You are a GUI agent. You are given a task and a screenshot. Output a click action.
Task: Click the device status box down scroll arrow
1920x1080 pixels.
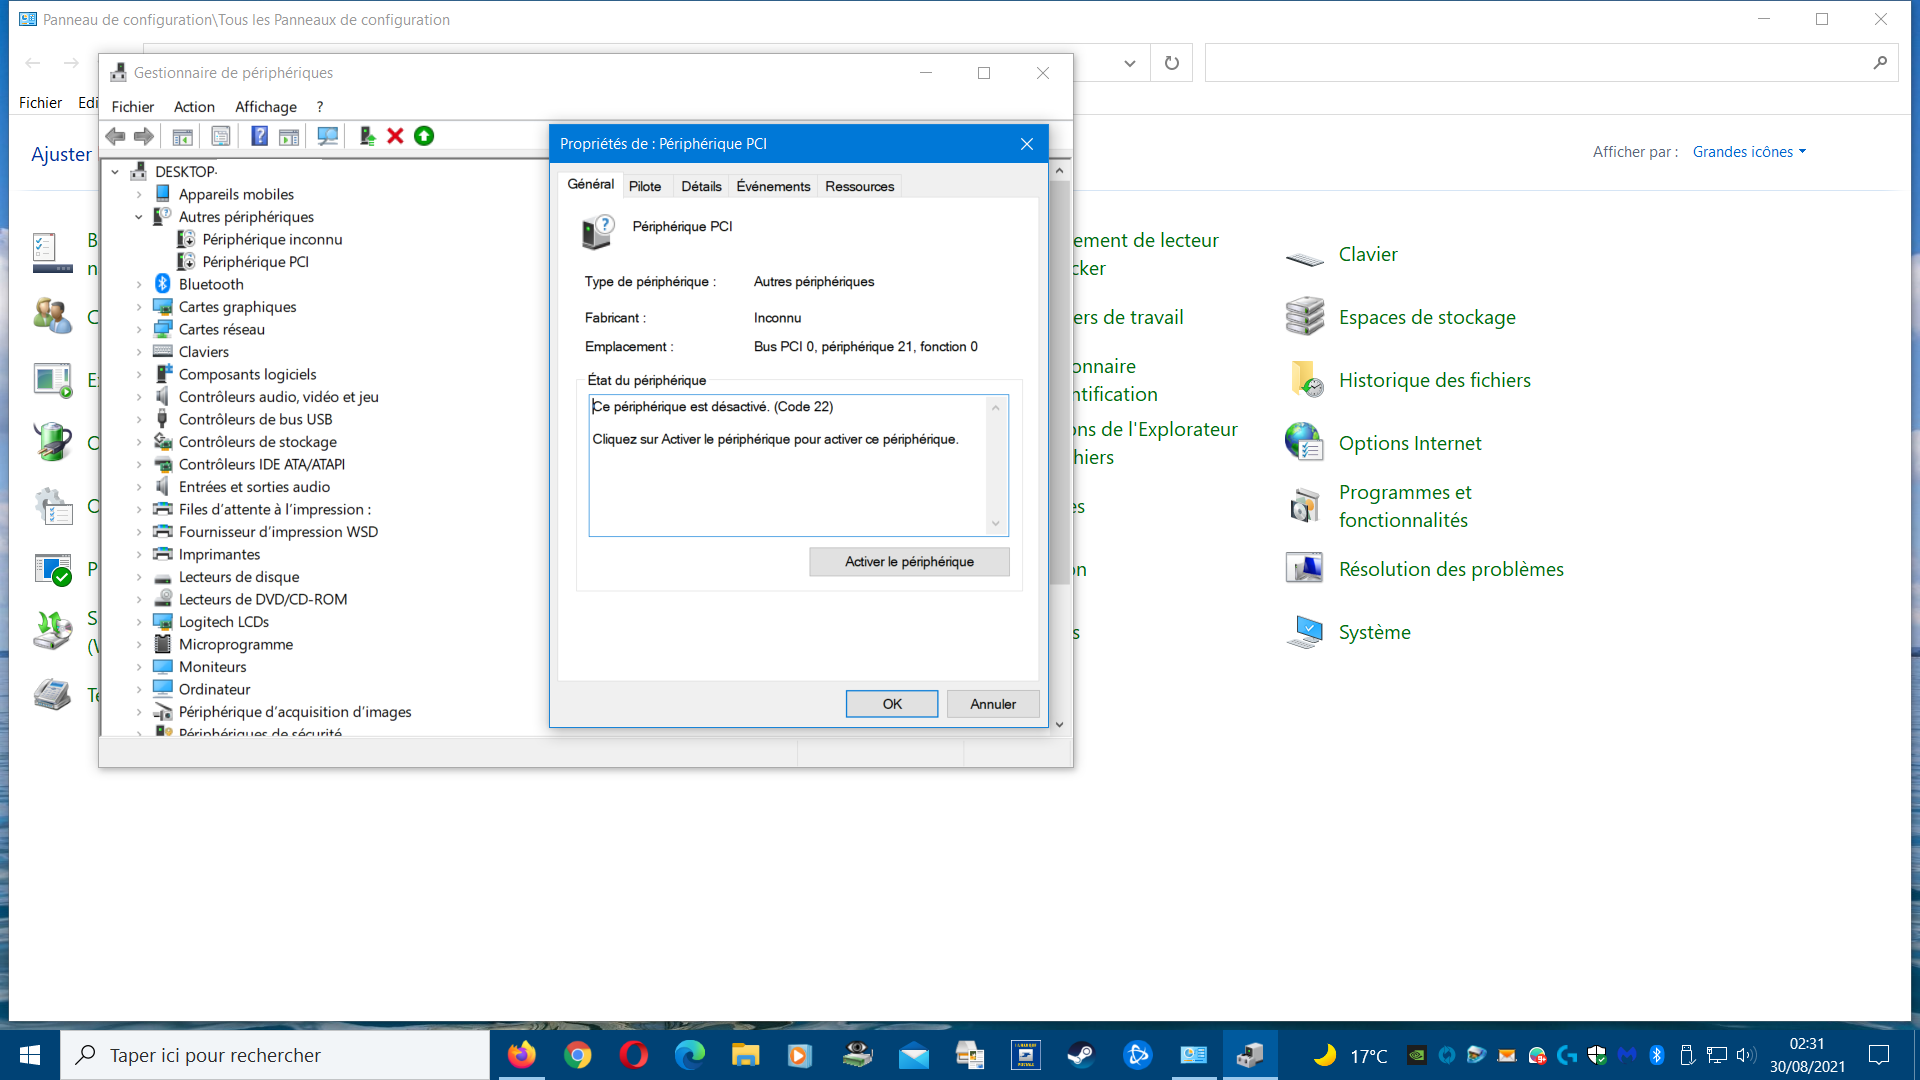point(996,523)
